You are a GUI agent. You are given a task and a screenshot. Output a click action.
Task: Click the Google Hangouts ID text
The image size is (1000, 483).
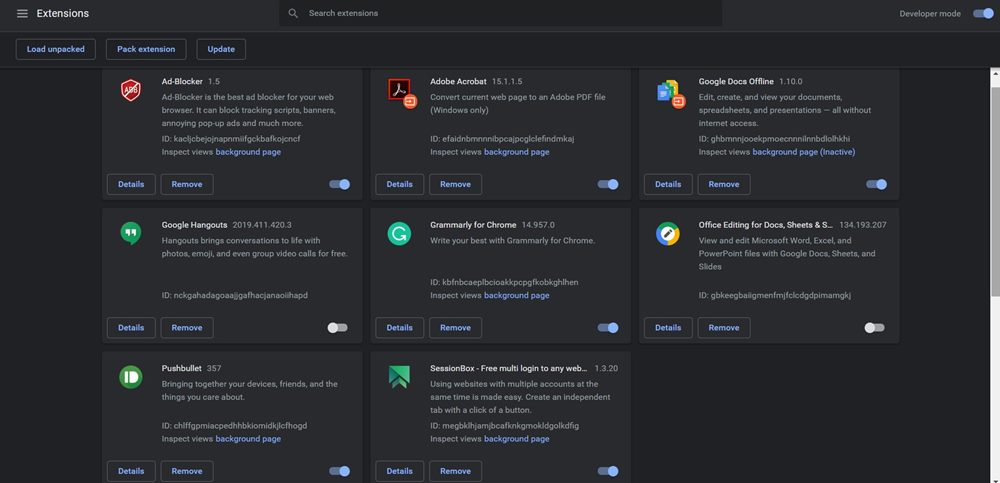click(235, 296)
